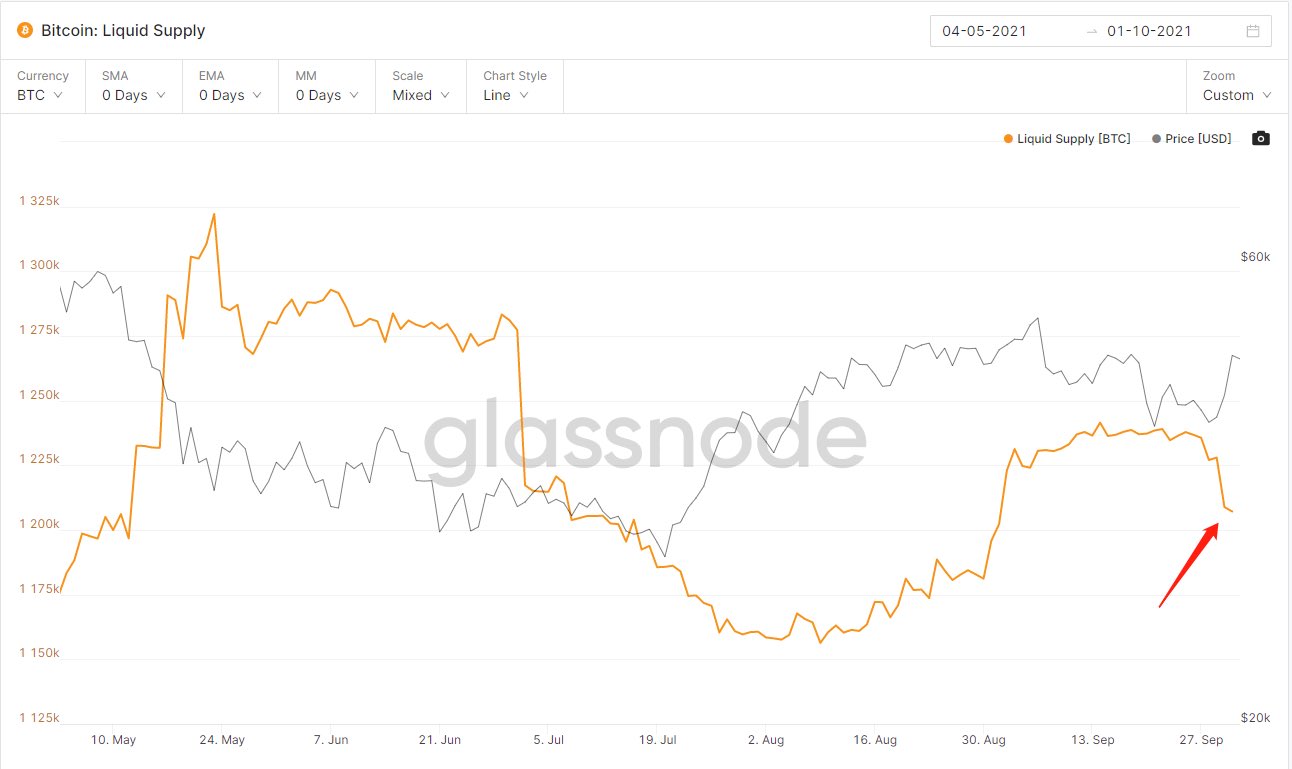Expand the SMA 0 Days dropdown
Viewport: 1292px width, 769px height.
(134, 86)
